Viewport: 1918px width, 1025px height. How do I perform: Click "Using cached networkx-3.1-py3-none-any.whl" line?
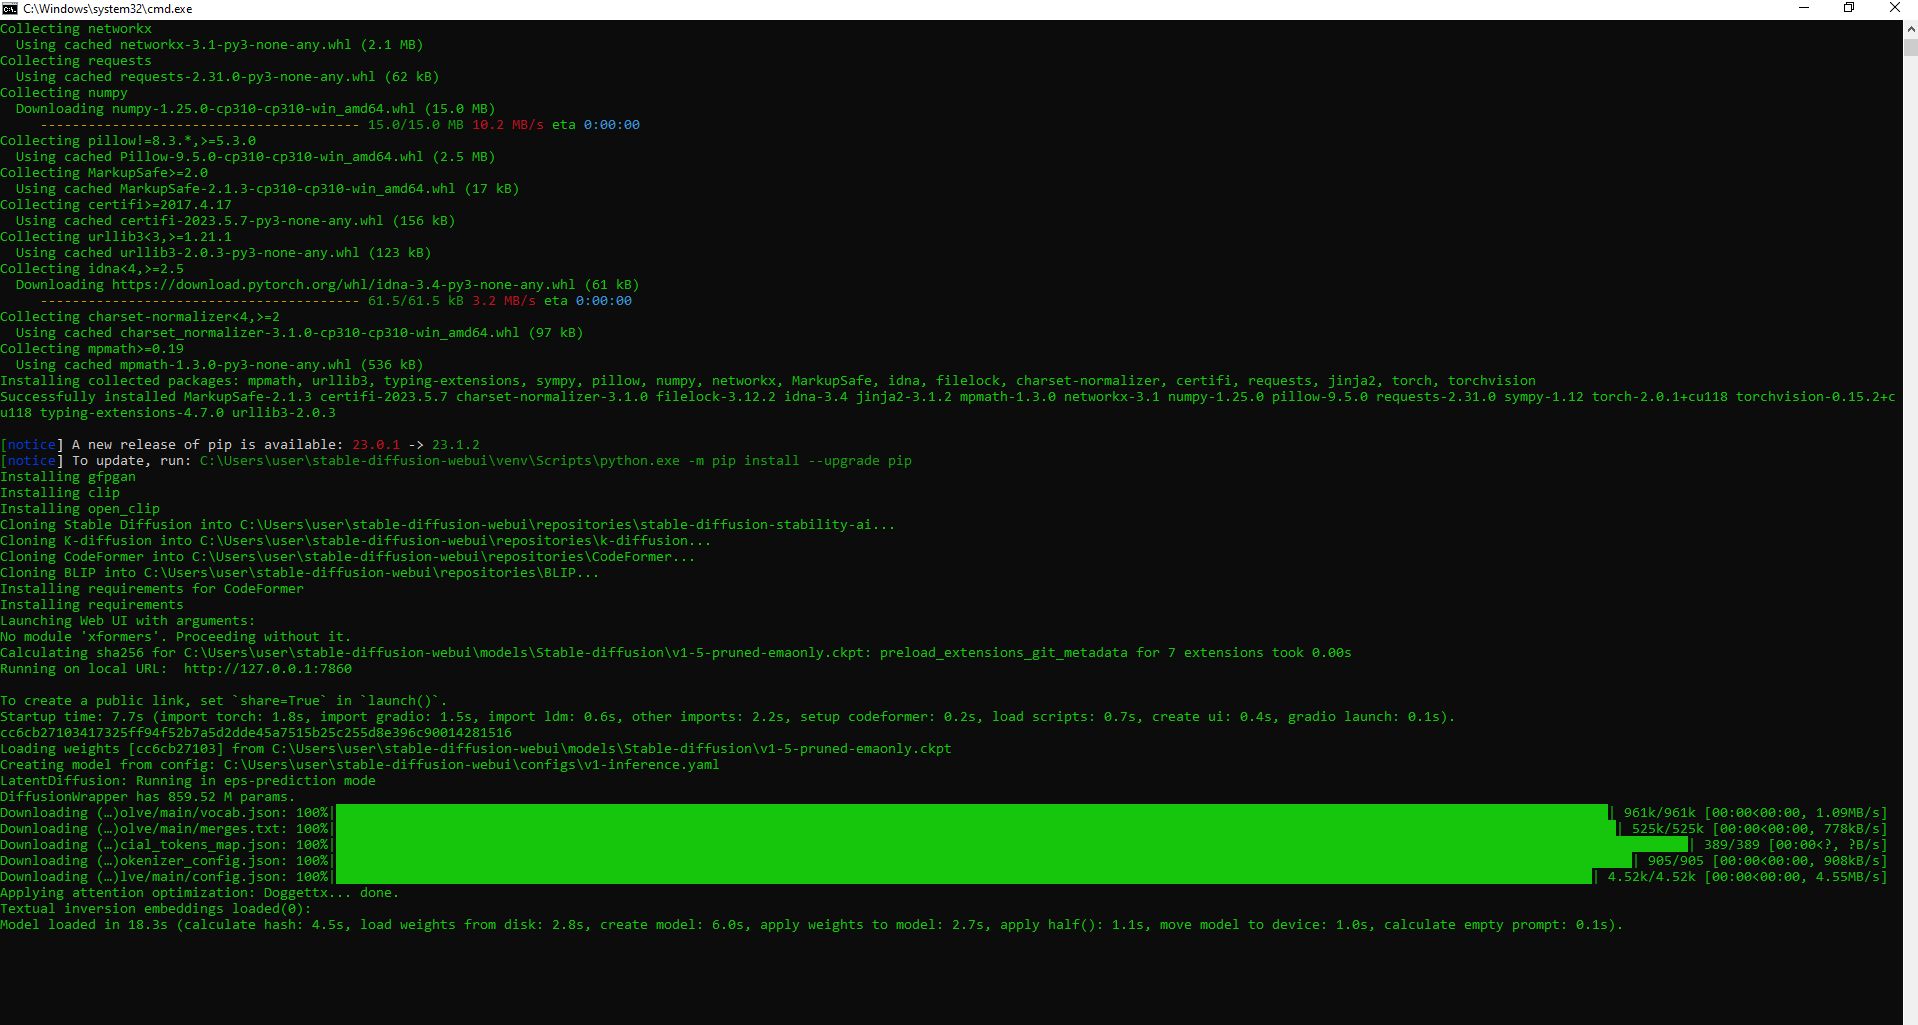coord(220,45)
